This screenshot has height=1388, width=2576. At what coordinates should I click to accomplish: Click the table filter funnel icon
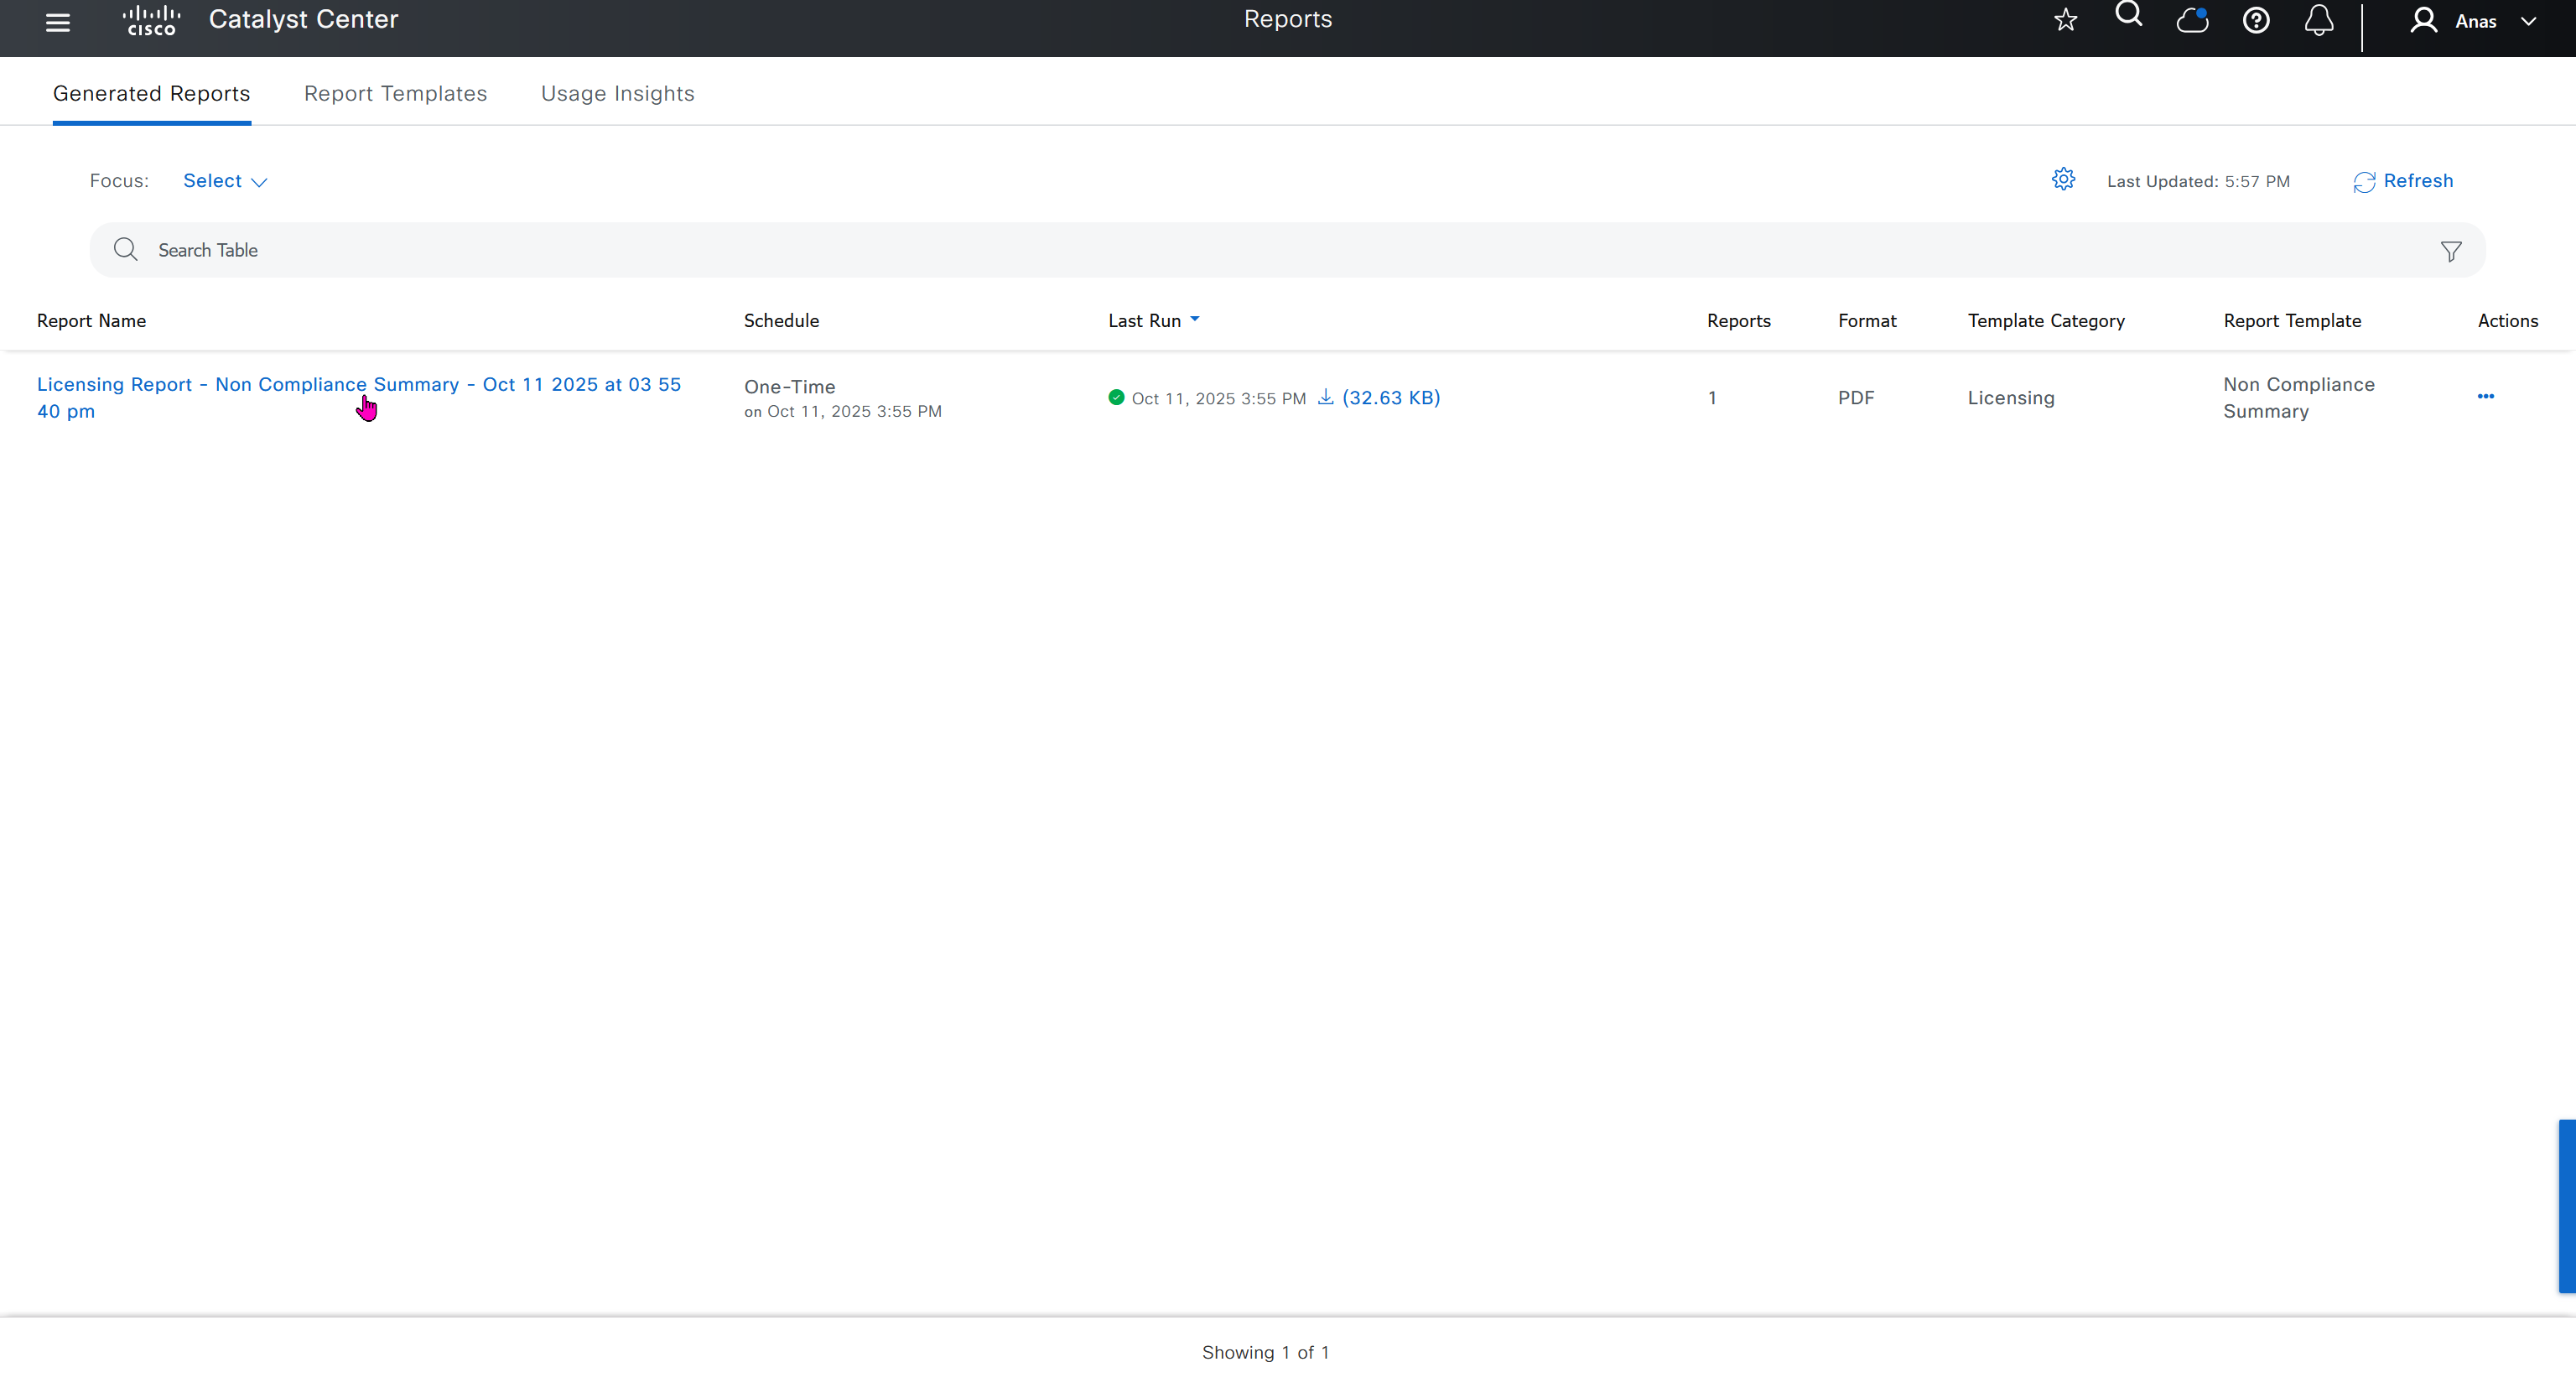point(2450,251)
